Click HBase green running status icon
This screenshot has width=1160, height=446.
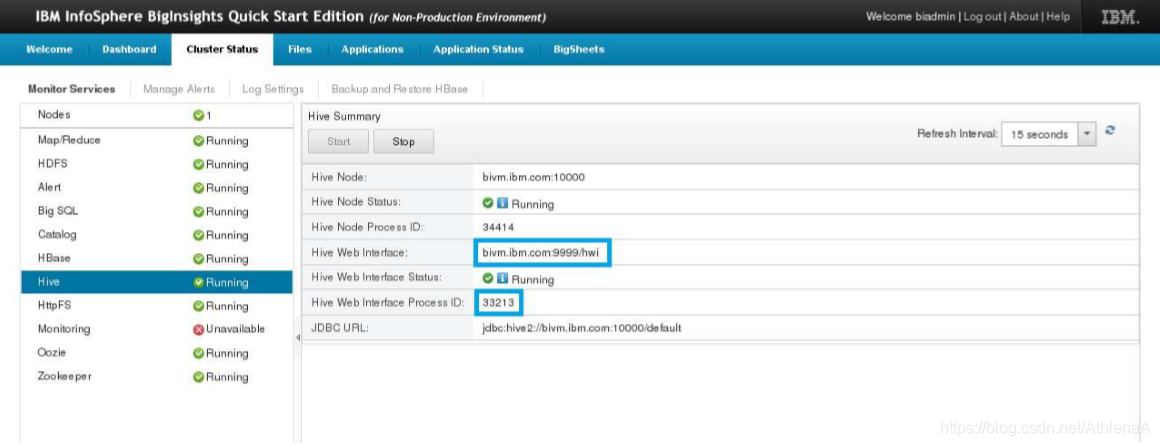[x=198, y=259]
